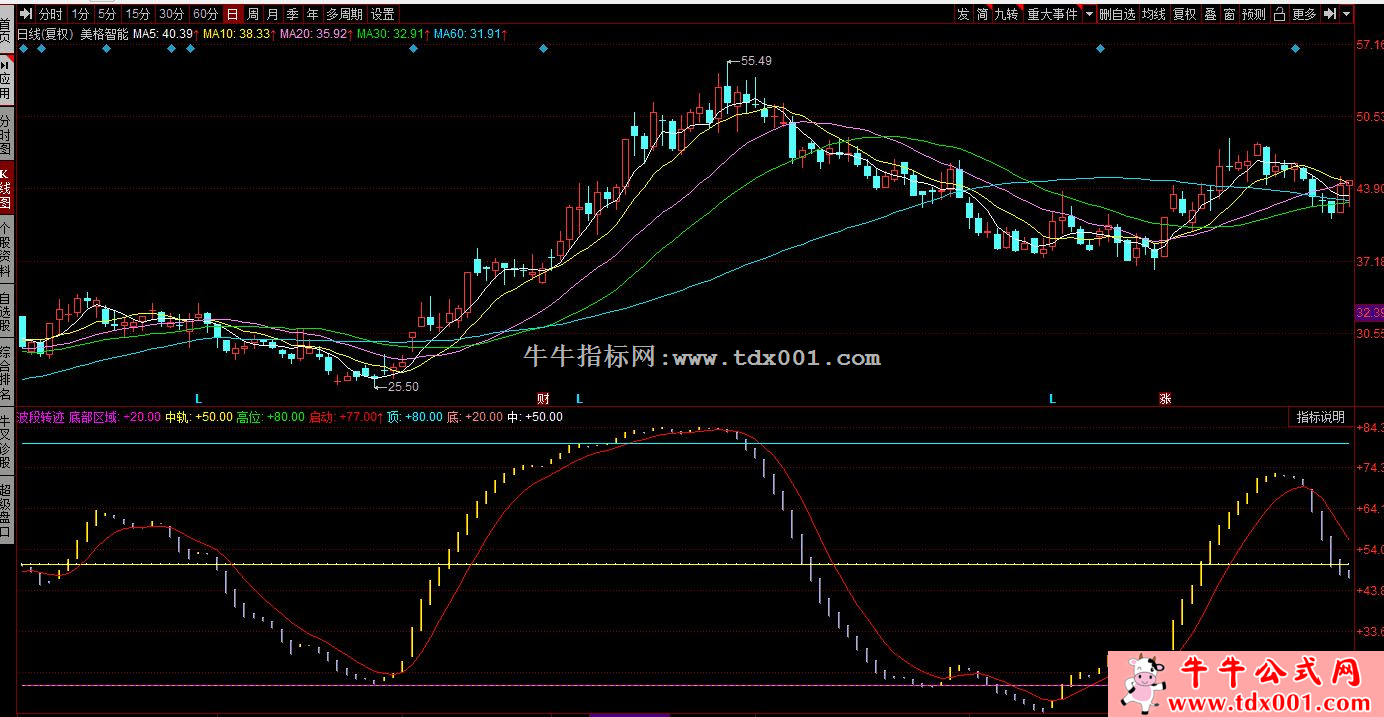Image resolution: width=1384 pixels, height=717 pixels.
Task: Open the 牛叉诊股 sidebar tab
Action: pyautogui.click(x=7, y=443)
